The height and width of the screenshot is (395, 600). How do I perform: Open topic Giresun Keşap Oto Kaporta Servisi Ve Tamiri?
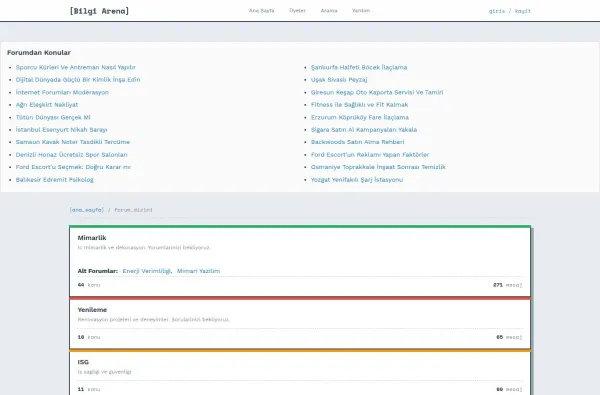pyautogui.click(x=377, y=92)
